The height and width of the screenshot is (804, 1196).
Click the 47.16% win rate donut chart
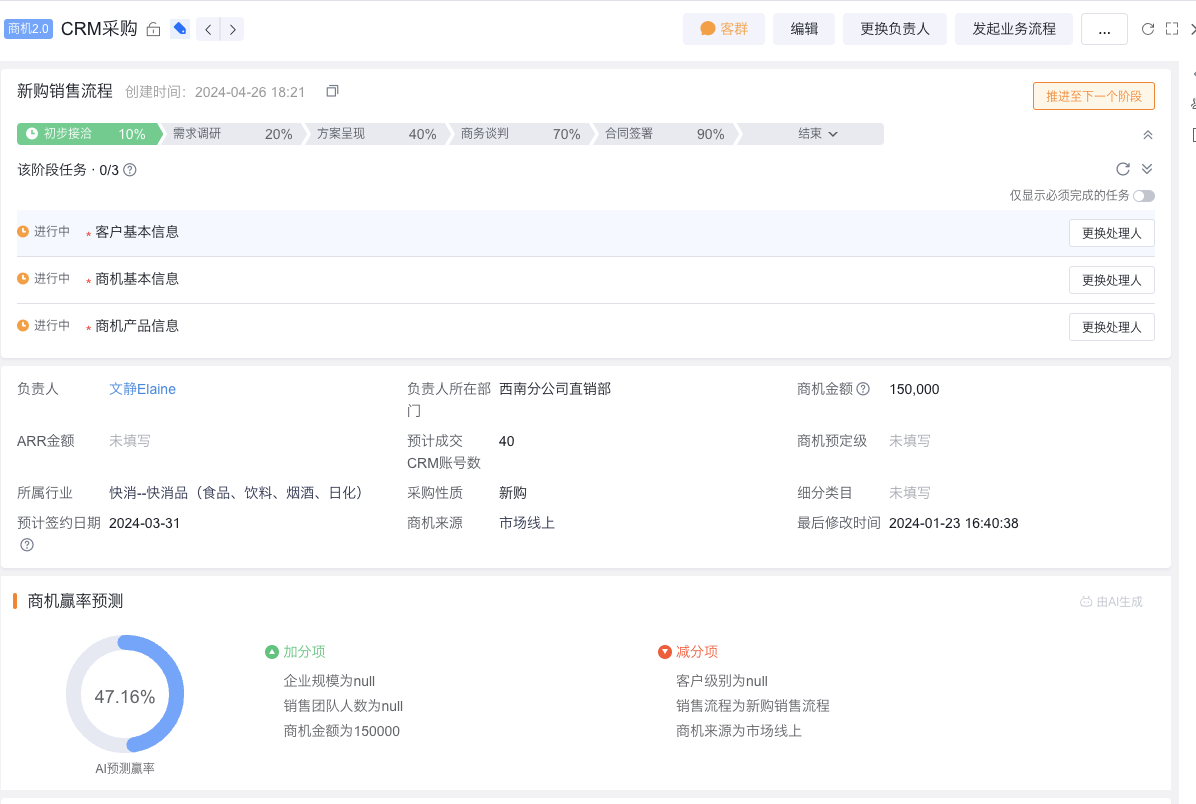(x=125, y=694)
